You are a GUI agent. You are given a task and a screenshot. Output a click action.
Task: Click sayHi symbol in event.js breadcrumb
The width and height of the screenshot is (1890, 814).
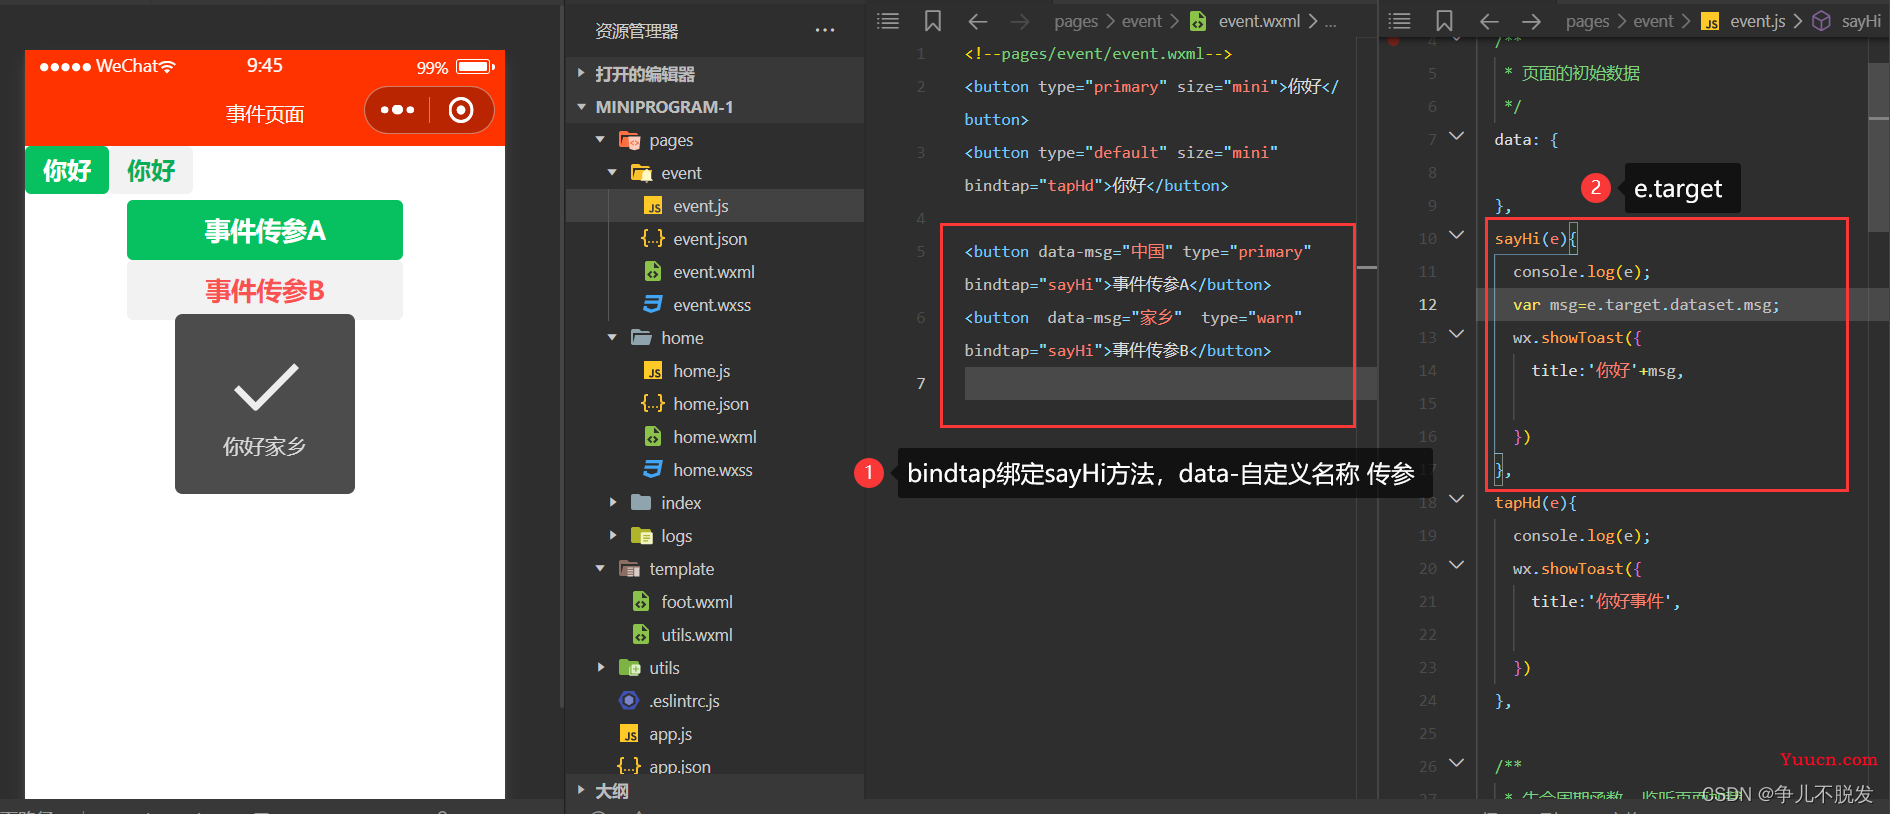[x=1860, y=21]
